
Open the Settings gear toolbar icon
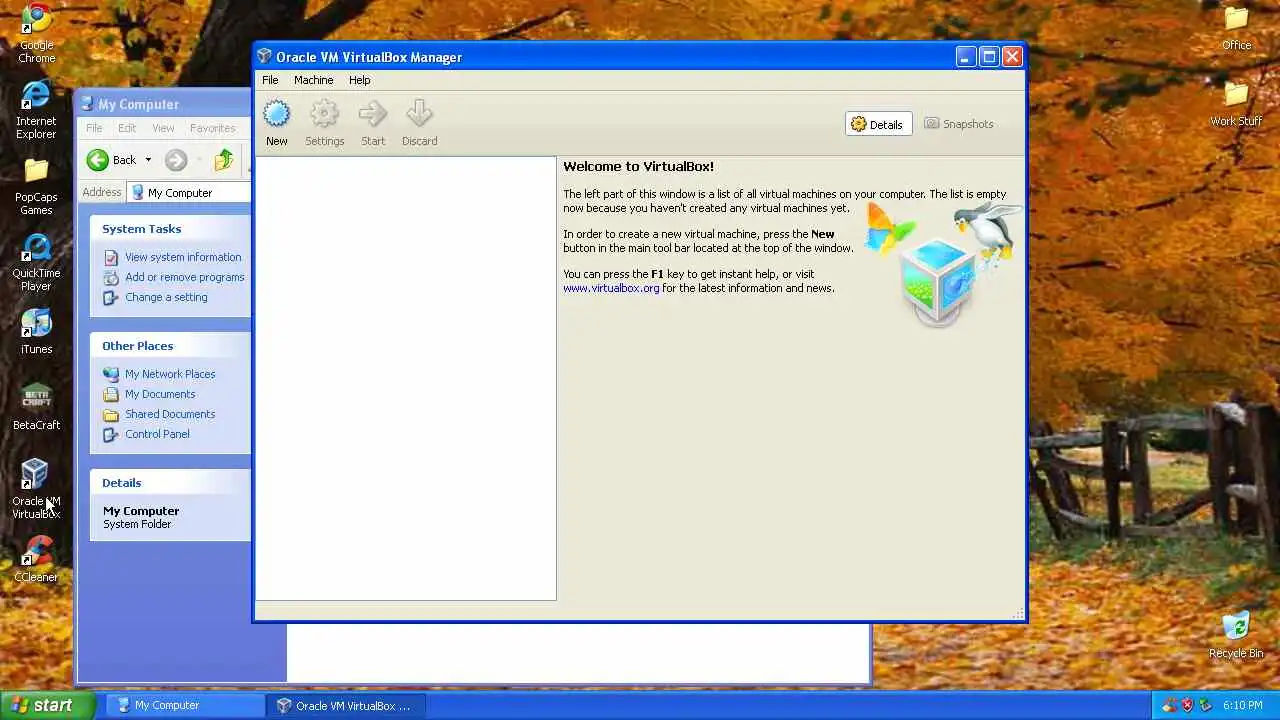point(324,114)
